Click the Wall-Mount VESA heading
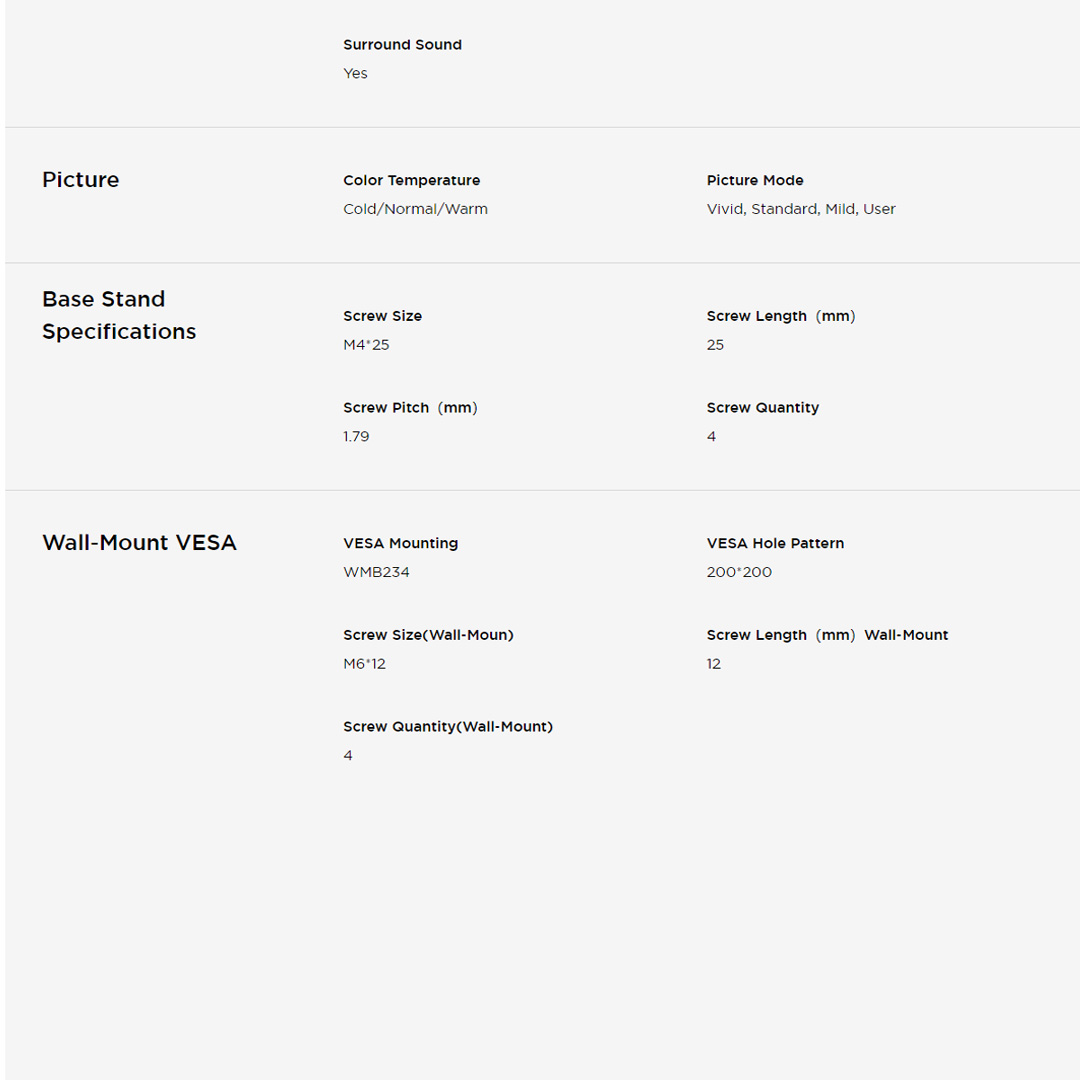The height and width of the screenshot is (1080, 1080). [x=139, y=543]
